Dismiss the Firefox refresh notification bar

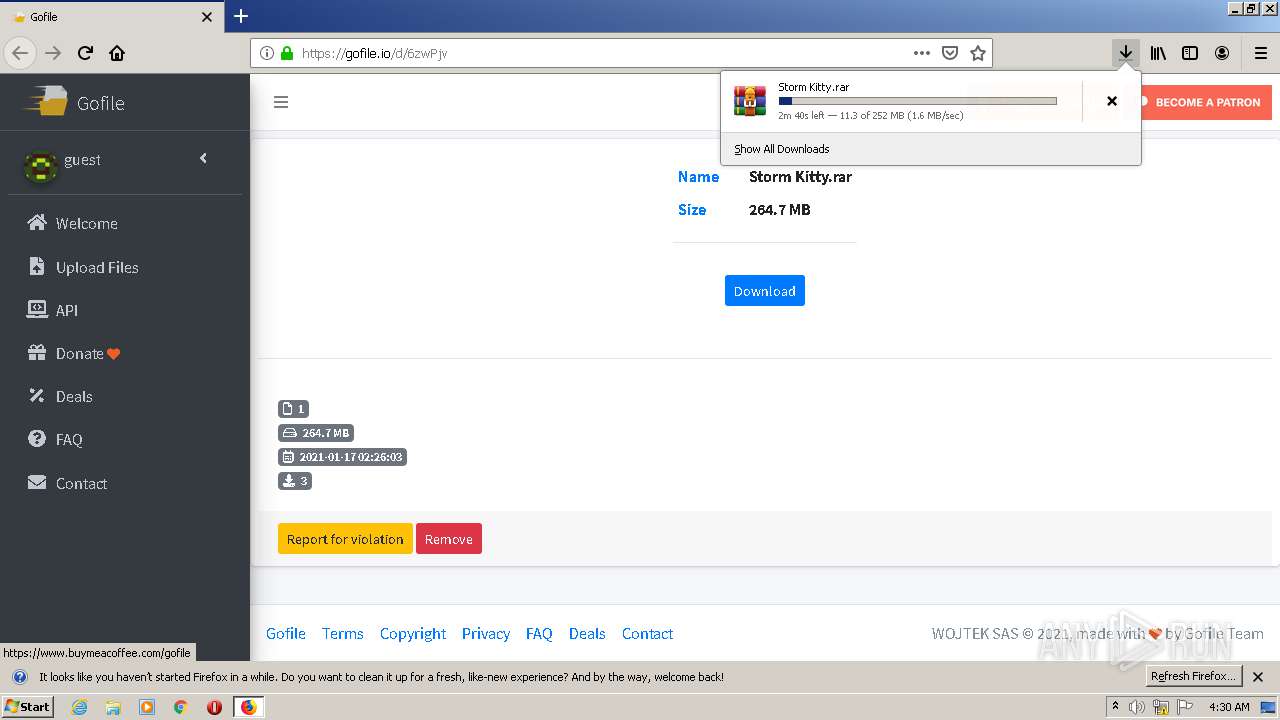coord(1258,677)
